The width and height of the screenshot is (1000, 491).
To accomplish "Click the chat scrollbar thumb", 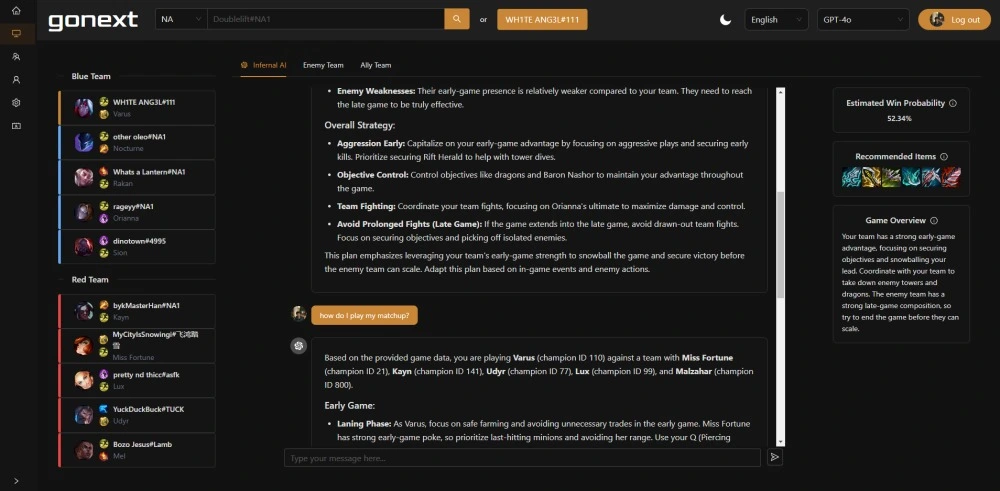I will point(780,245).
